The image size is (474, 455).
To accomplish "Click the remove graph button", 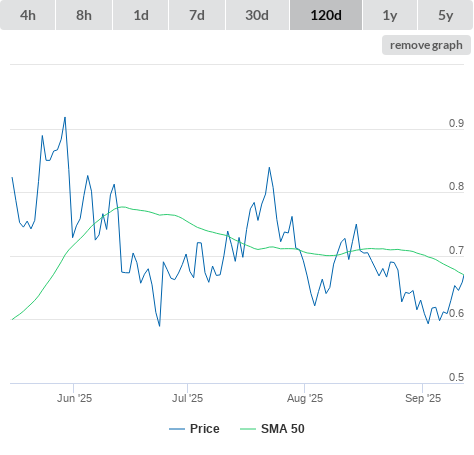I will click(426, 45).
